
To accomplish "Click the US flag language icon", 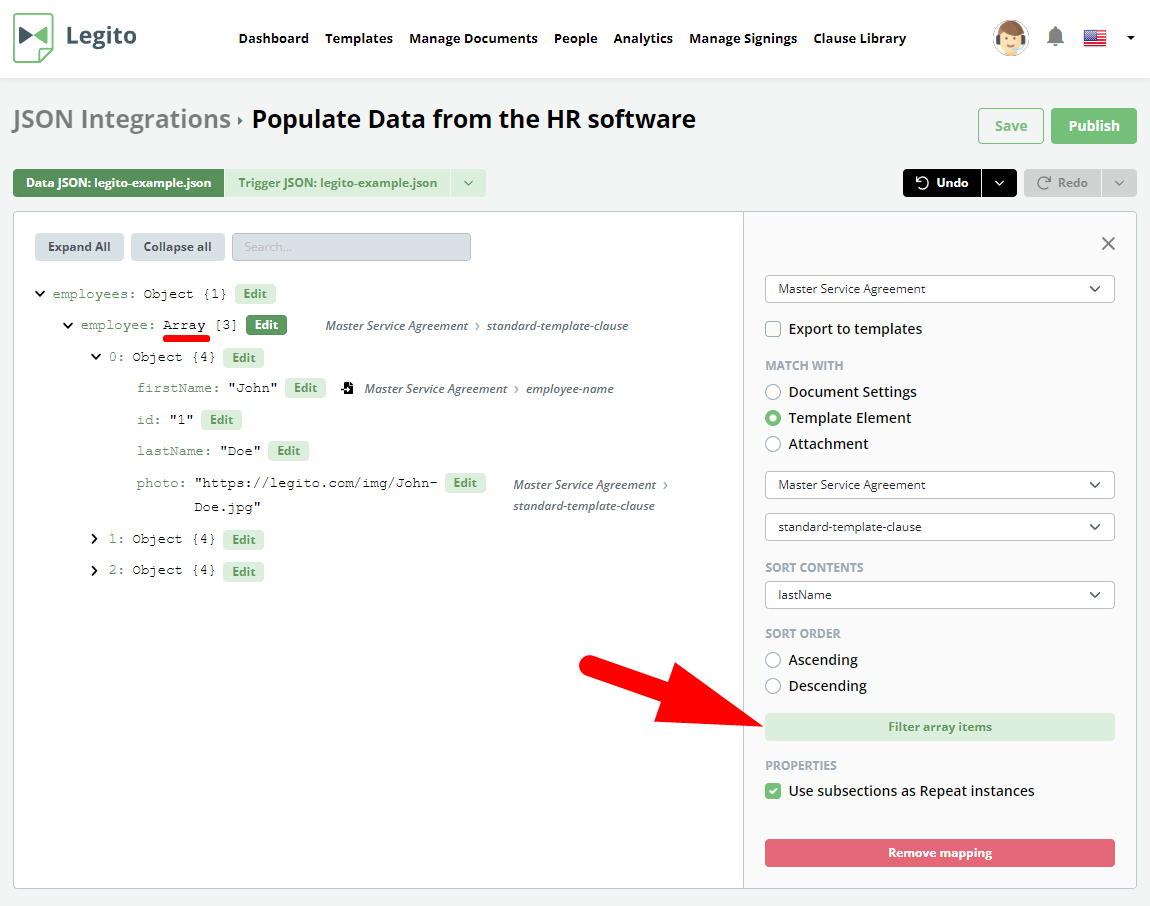I will tap(1094, 37).
